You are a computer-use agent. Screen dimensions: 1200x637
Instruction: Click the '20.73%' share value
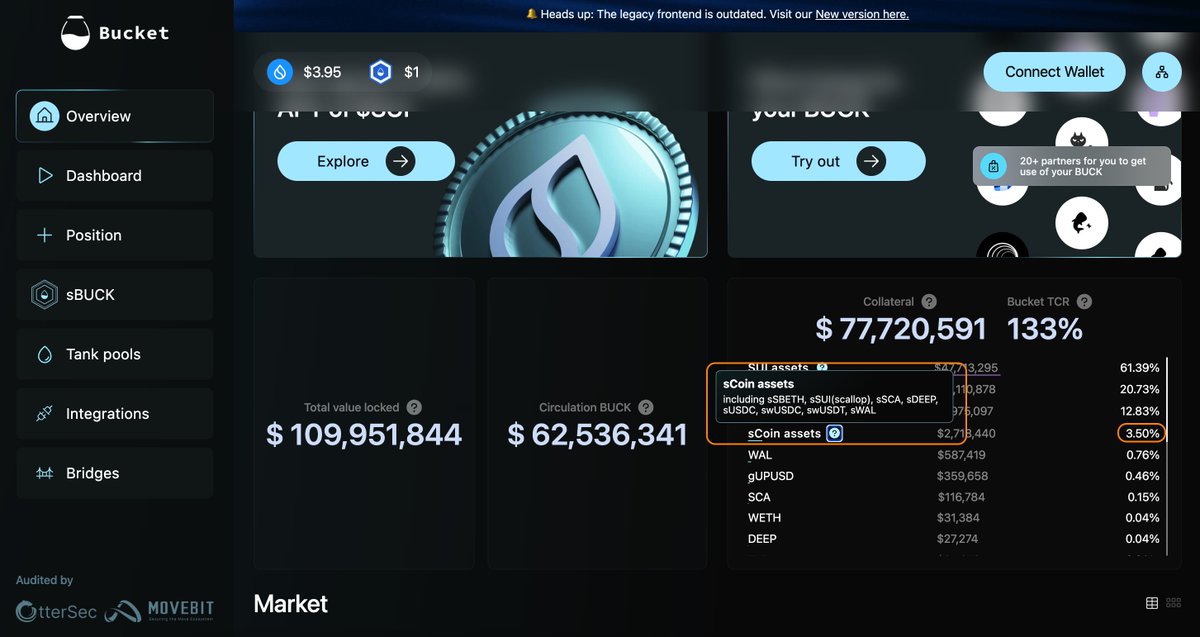tap(1140, 389)
